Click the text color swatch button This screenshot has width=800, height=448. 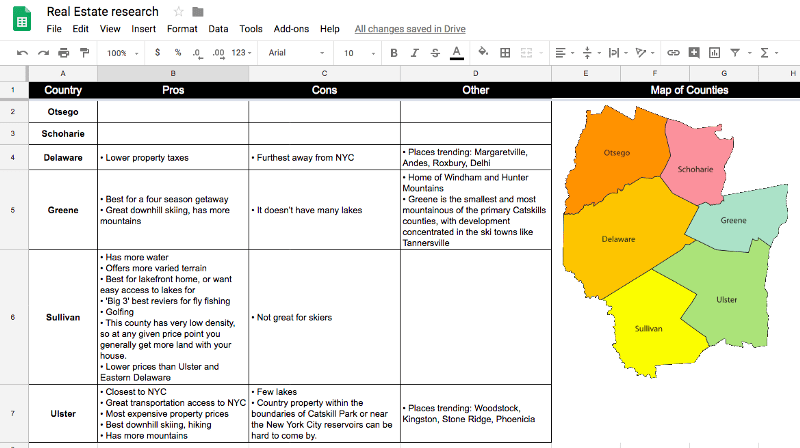[x=457, y=53]
